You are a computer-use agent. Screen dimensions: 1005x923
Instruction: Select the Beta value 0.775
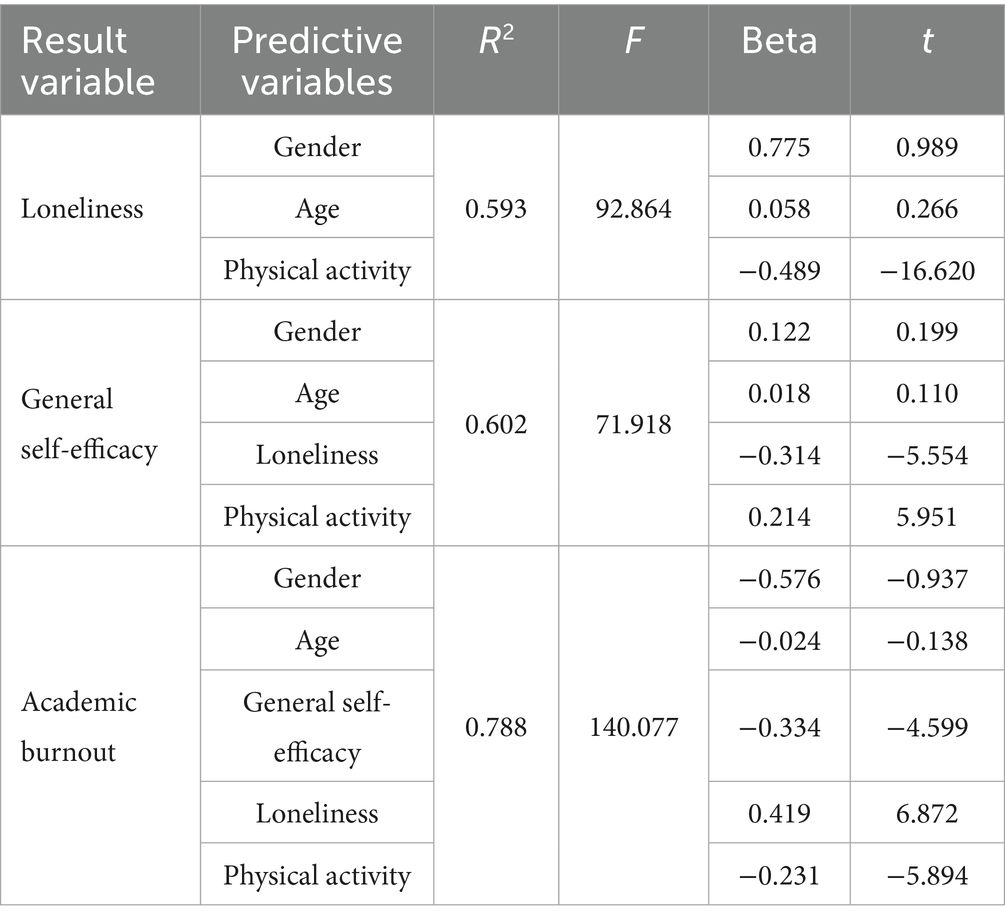779,147
